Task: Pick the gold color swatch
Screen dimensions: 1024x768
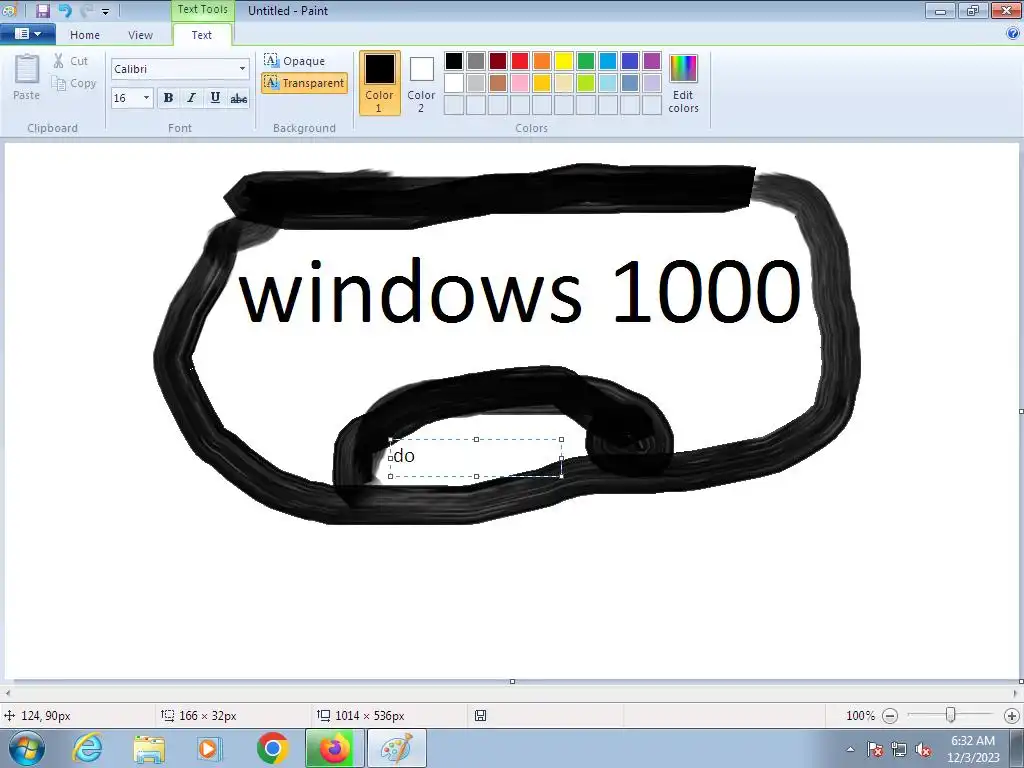Action: coord(542,83)
